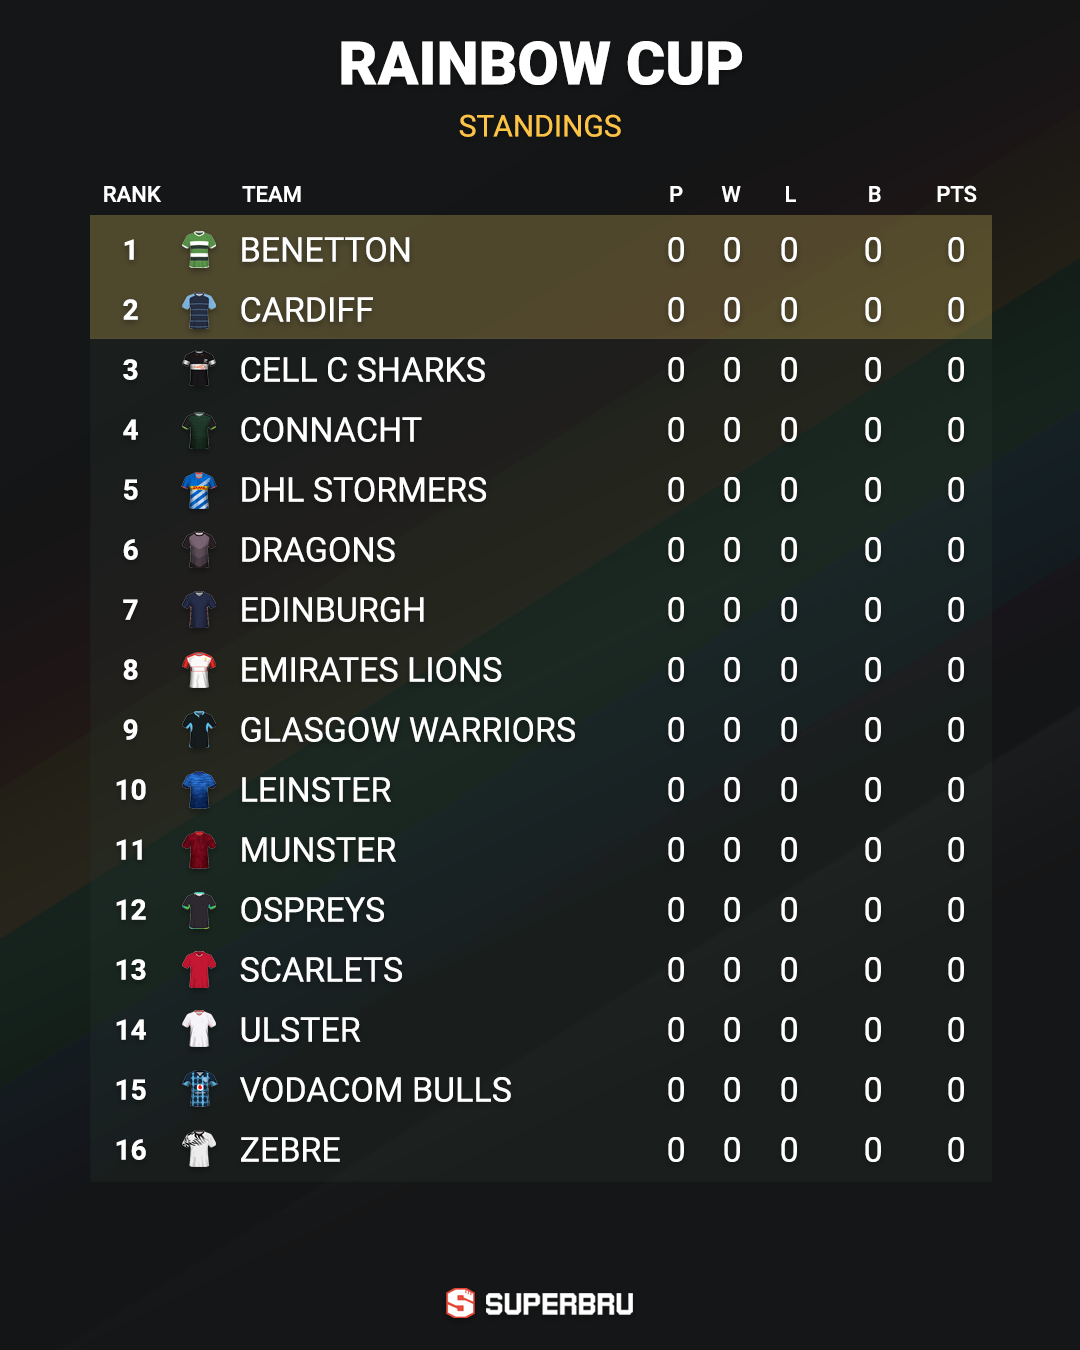The height and width of the screenshot is (1350, 1080).
Task: Select the OSPREYS team name
Action: (x=312, y=910)
